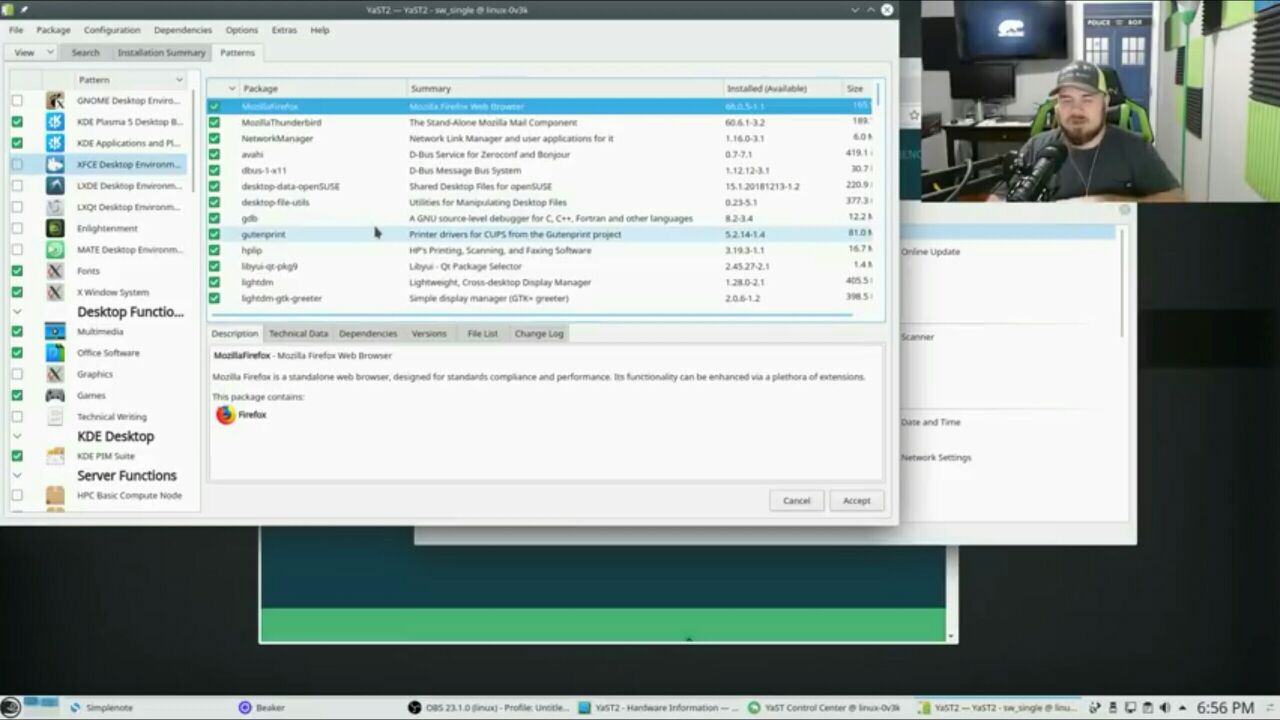Click the Fonts pattern icon
1280x720 pixels.
56,271
